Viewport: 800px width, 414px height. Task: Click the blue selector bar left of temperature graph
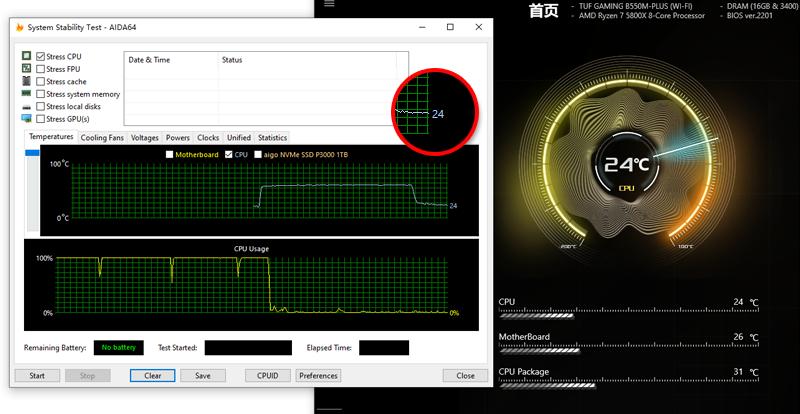(33, 153)
